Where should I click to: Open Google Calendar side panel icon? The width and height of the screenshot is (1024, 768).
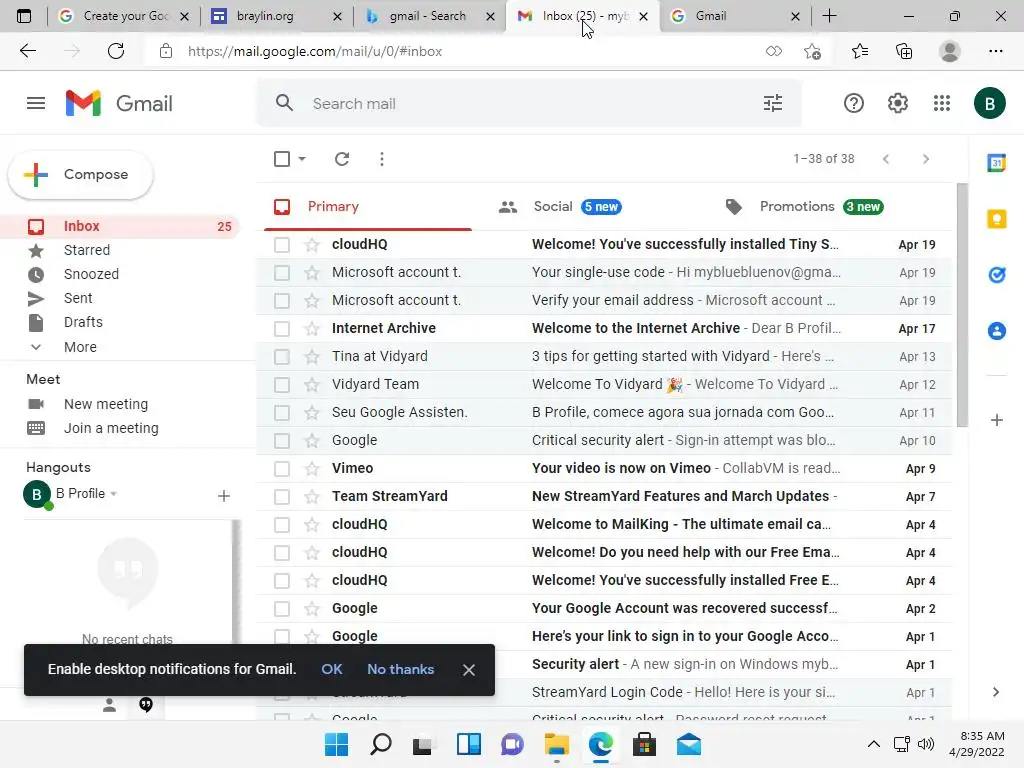pos(997,163)
